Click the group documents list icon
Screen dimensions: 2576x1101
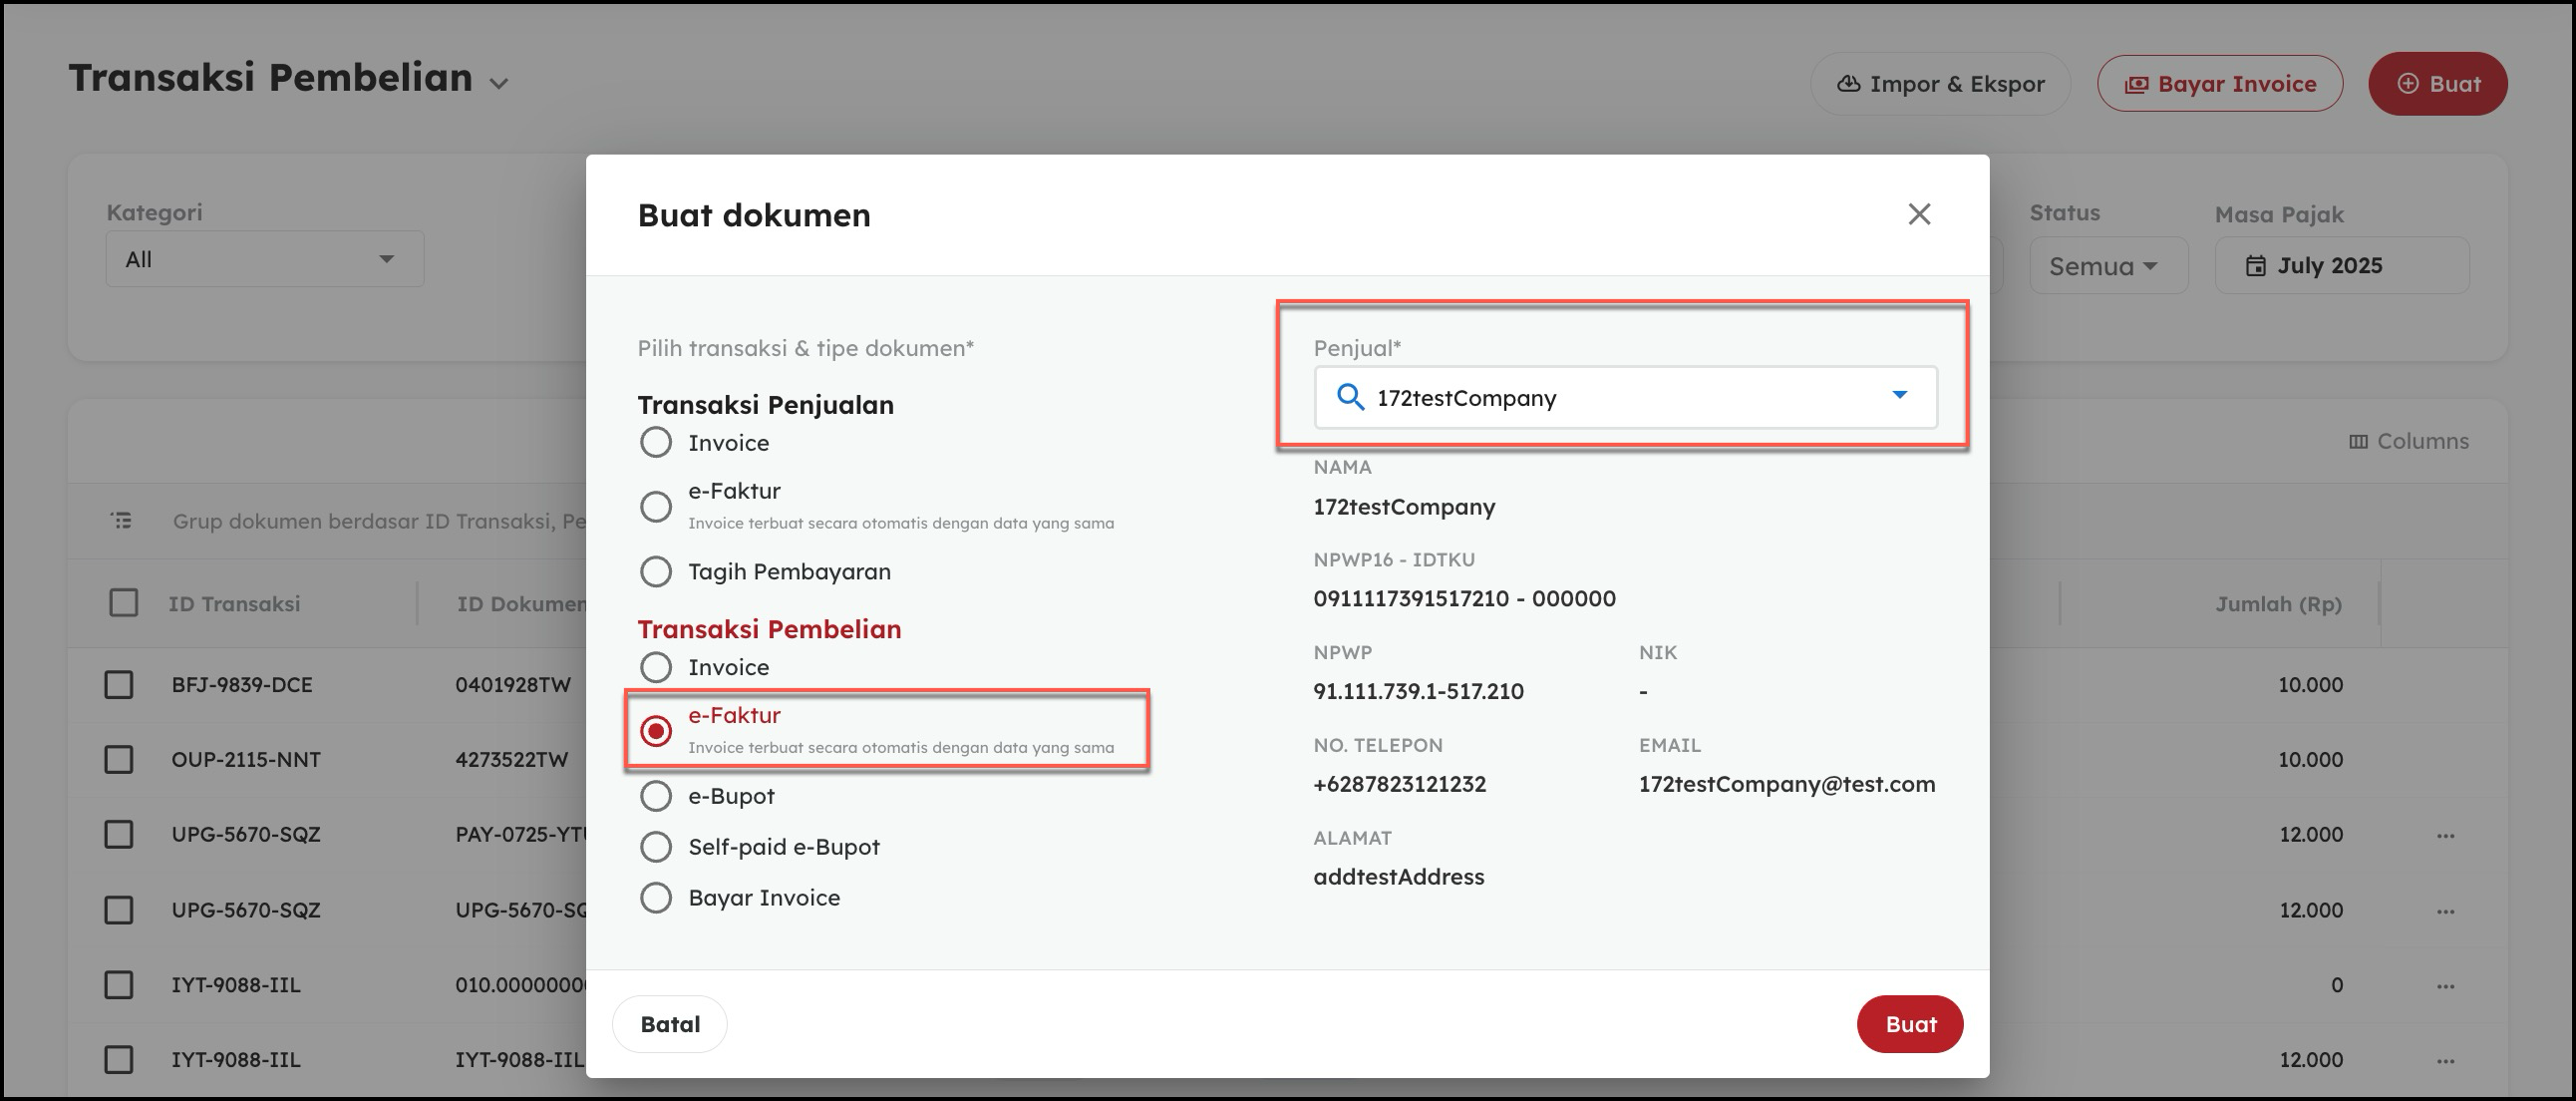(121, 521)
